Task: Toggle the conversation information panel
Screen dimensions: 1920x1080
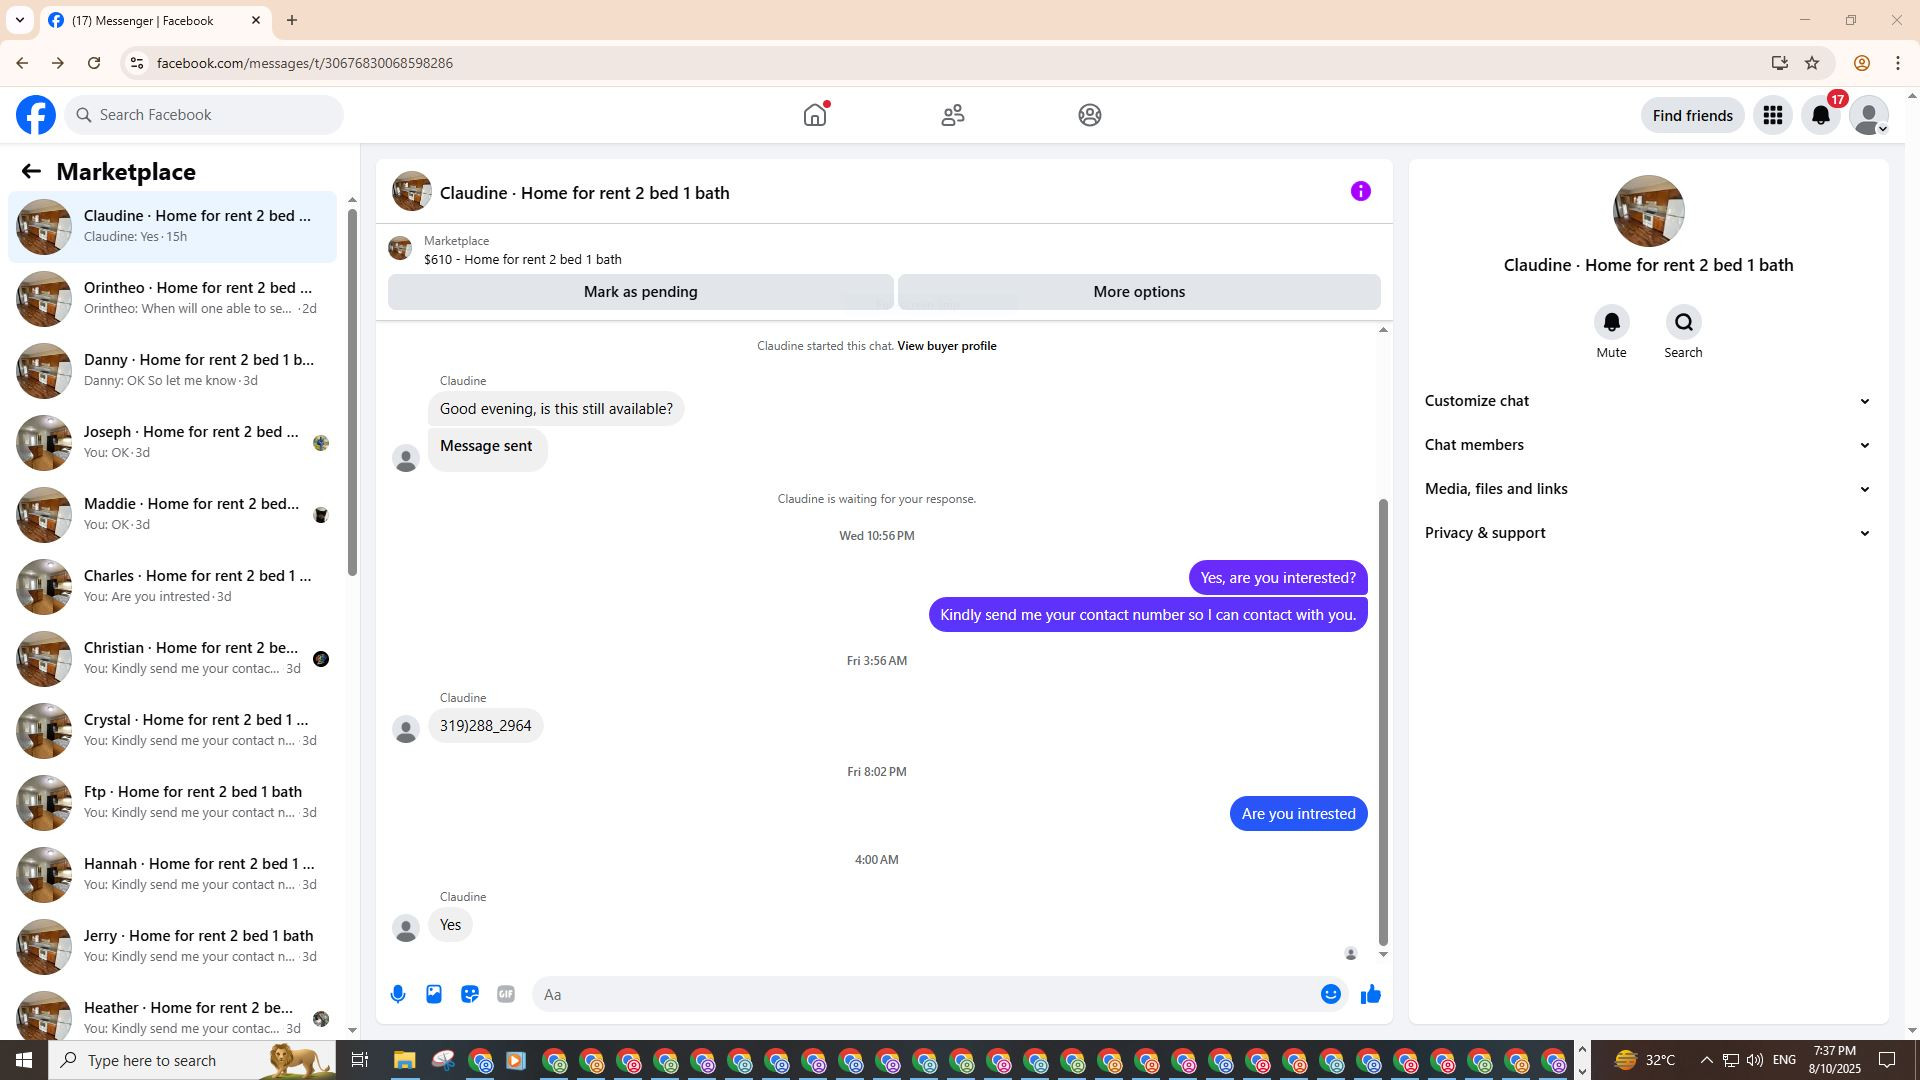Action: [x=1360, y=191]
